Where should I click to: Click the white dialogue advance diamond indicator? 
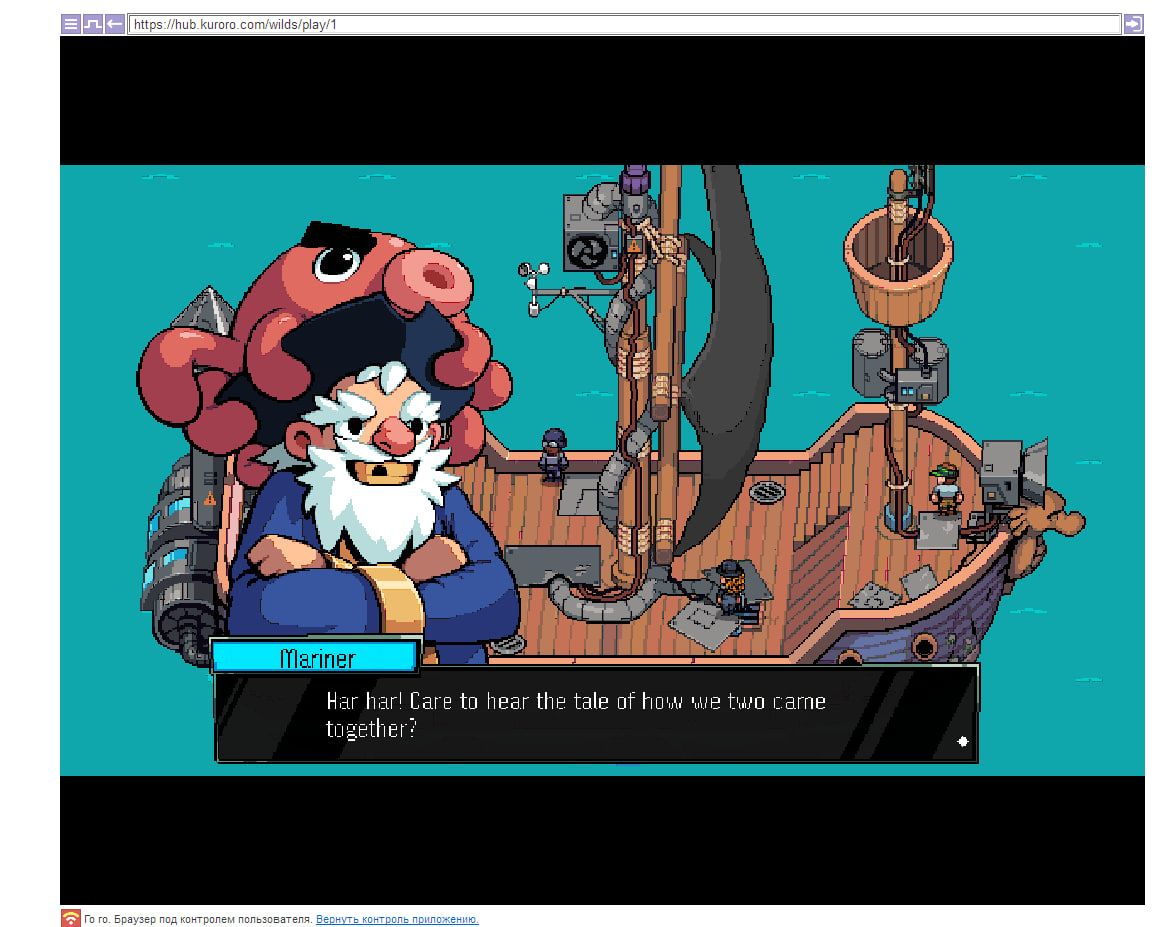[962, 741]
